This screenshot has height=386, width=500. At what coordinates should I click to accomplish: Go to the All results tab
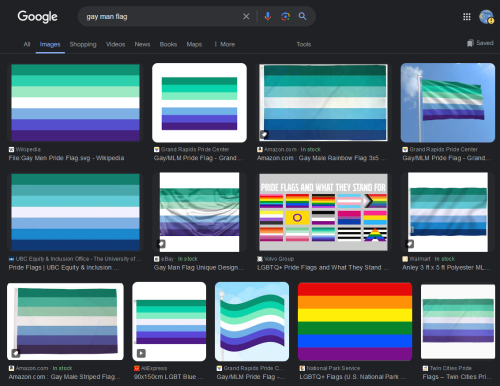pos(27,44)
